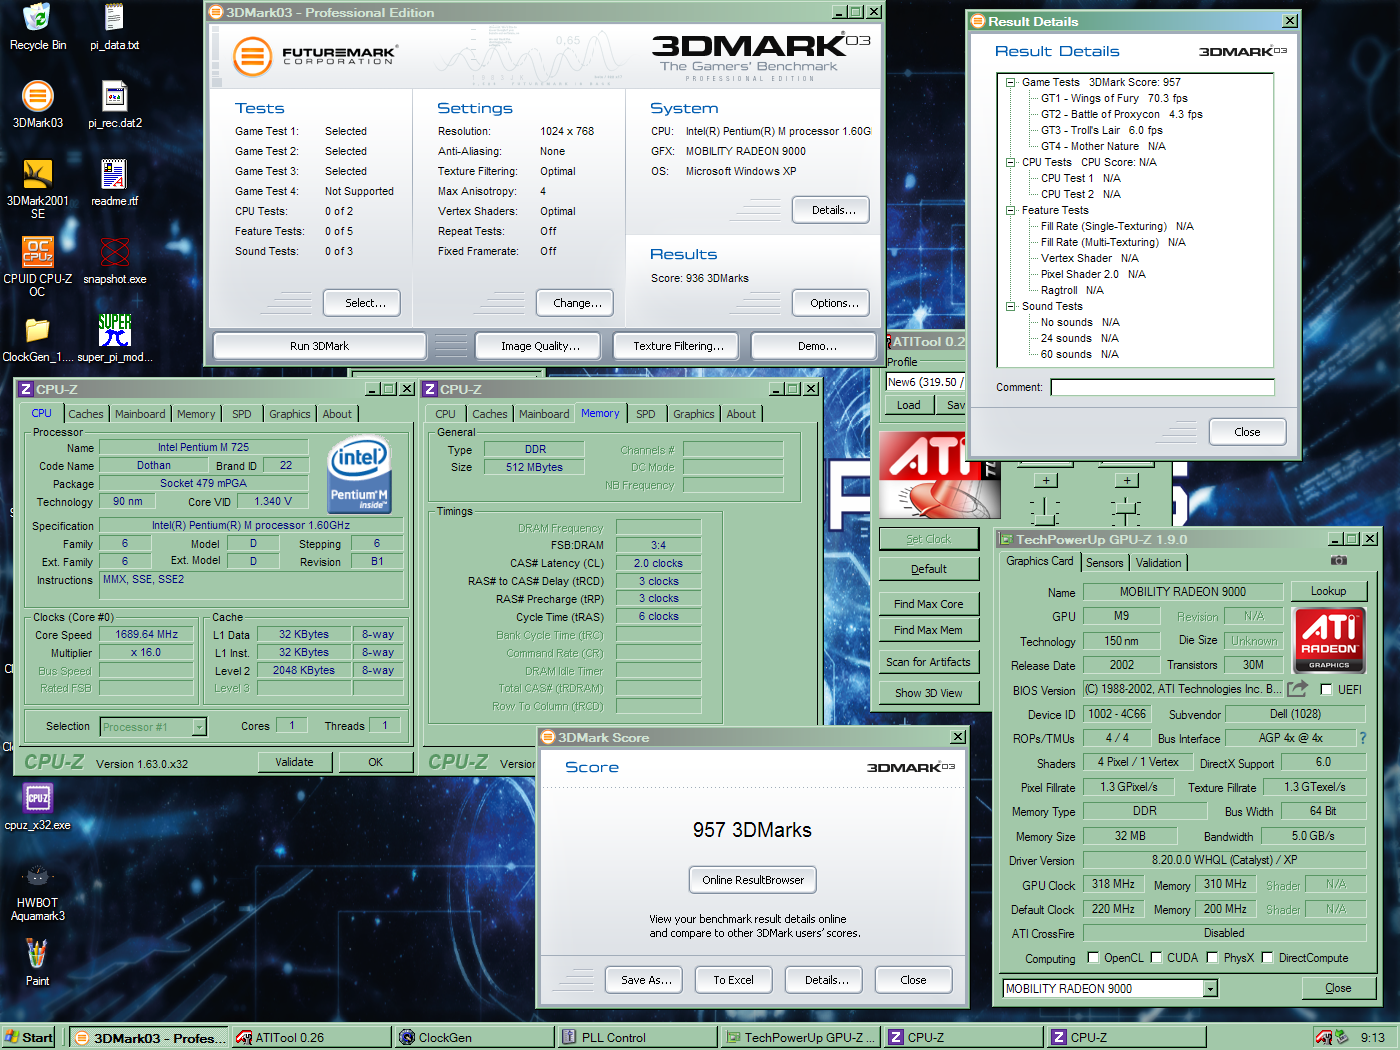This screenshot has width=1400, height=1050.
Task: Click the ATITool core clock plus button
Action: [1045, 481]
